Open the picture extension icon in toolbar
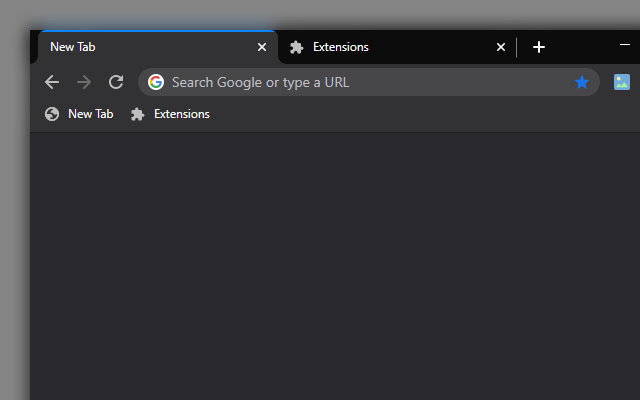The width and height of the screenshot is (640, 400). click(x=622, y=82)
